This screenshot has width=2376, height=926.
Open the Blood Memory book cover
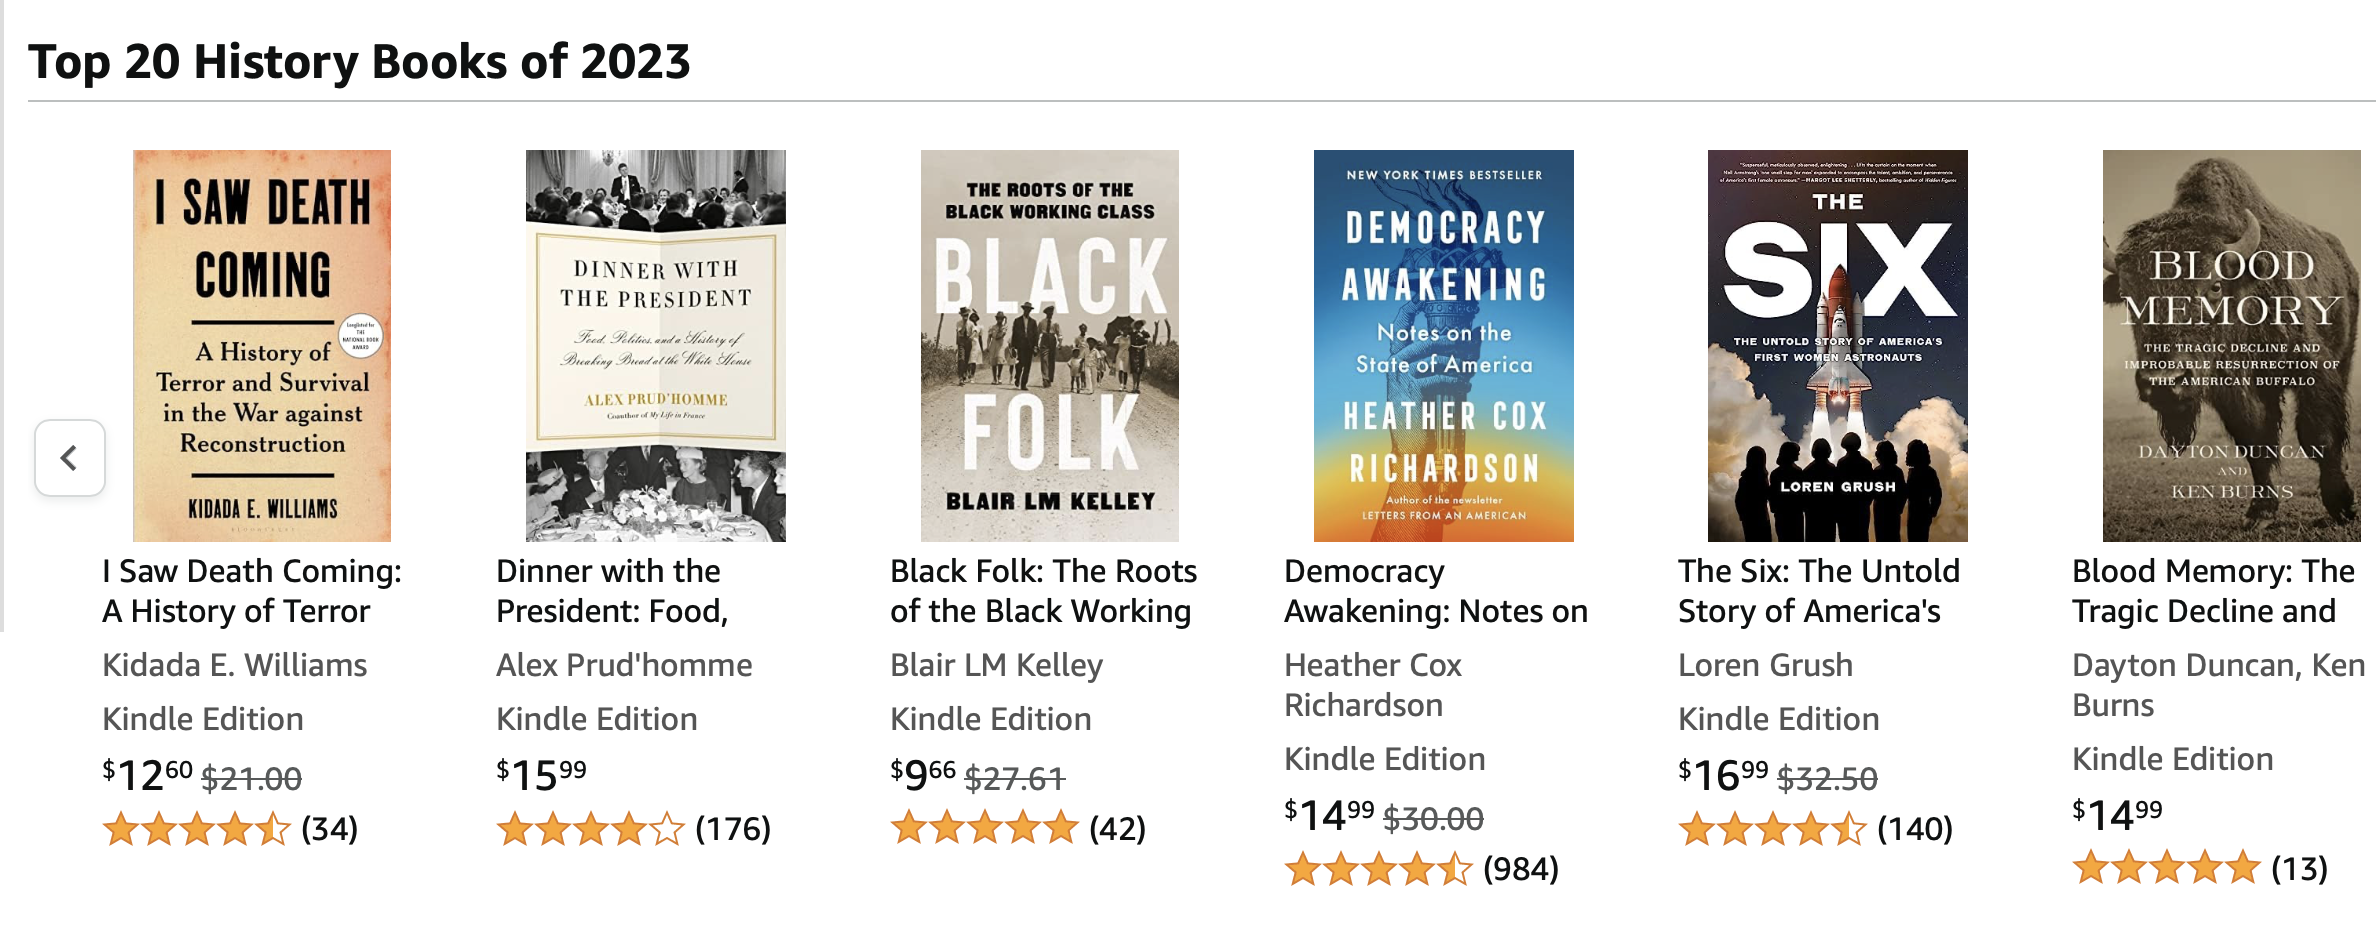2231,346
